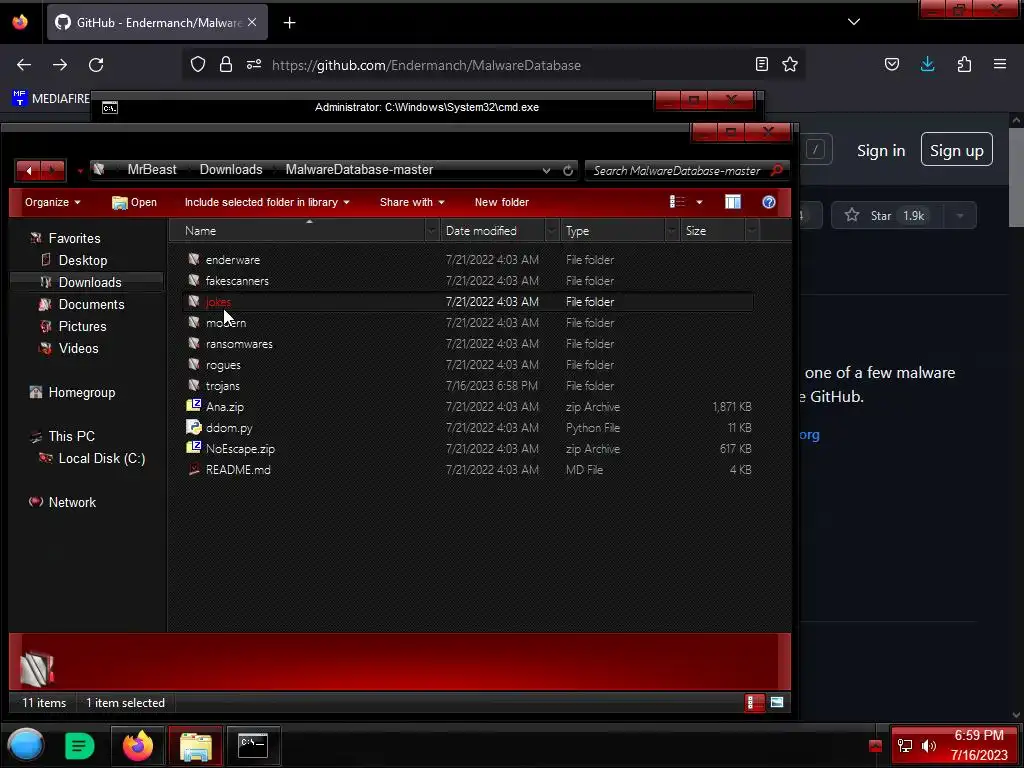Select Documents in the navigation pane
Viewport: 1024px width, 768px height.
[x=91, y=304]
